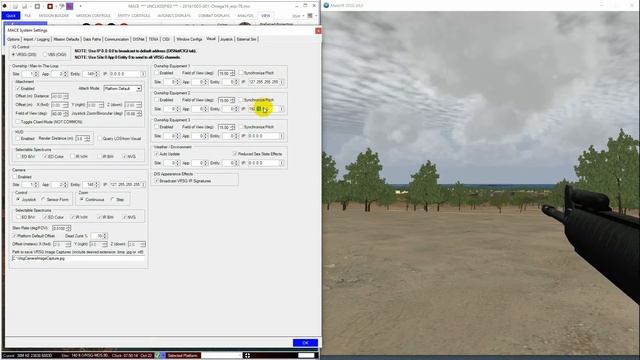The height and width of the screenshot is (360, 640).
Task: Switch to the Data Paths tab
Action: pos(92,39)
